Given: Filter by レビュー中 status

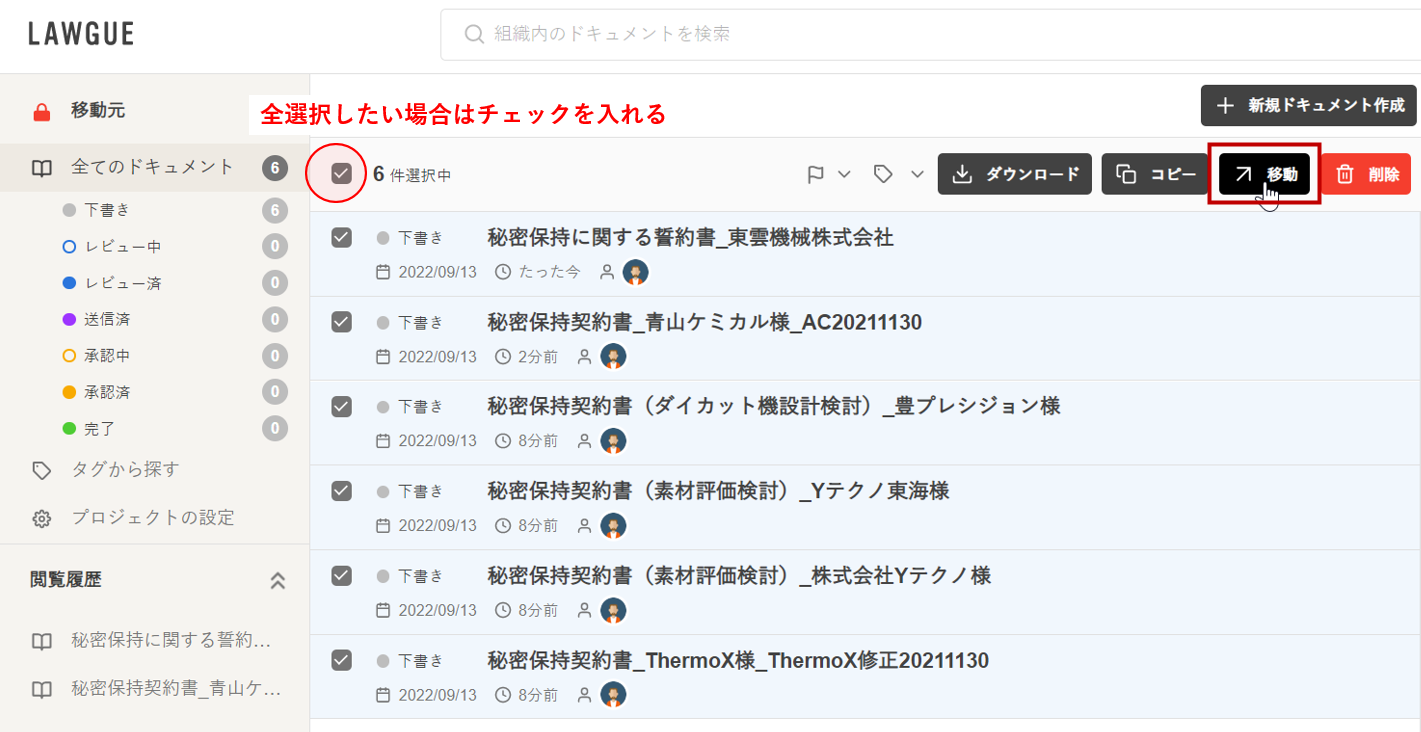Looking at the screenshot, I should (122, 247).
